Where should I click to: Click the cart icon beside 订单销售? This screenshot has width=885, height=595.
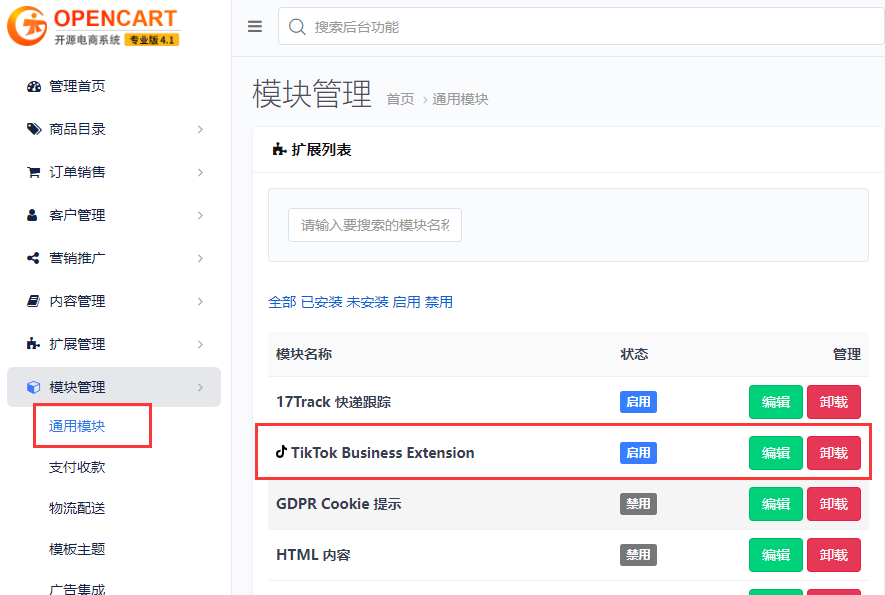[34, 172]
